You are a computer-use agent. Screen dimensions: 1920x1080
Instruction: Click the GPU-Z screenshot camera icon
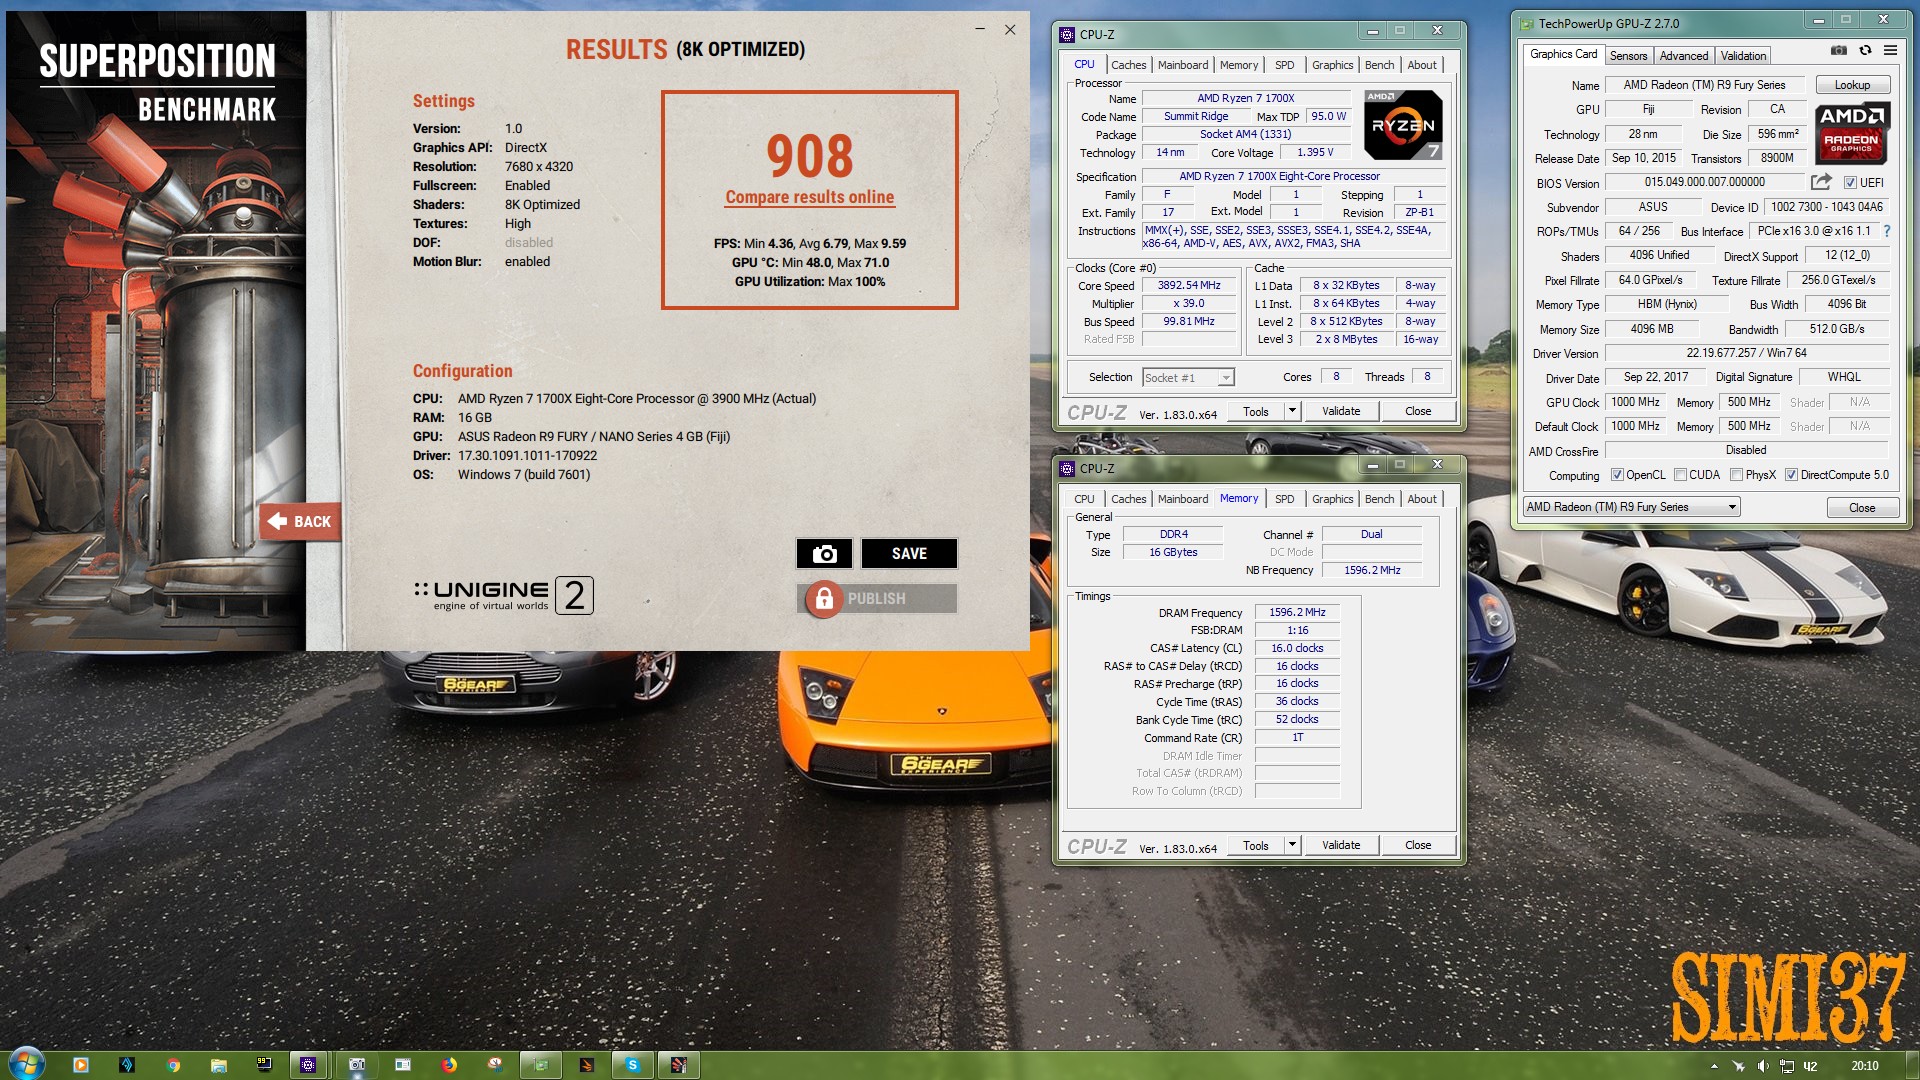1838,50
